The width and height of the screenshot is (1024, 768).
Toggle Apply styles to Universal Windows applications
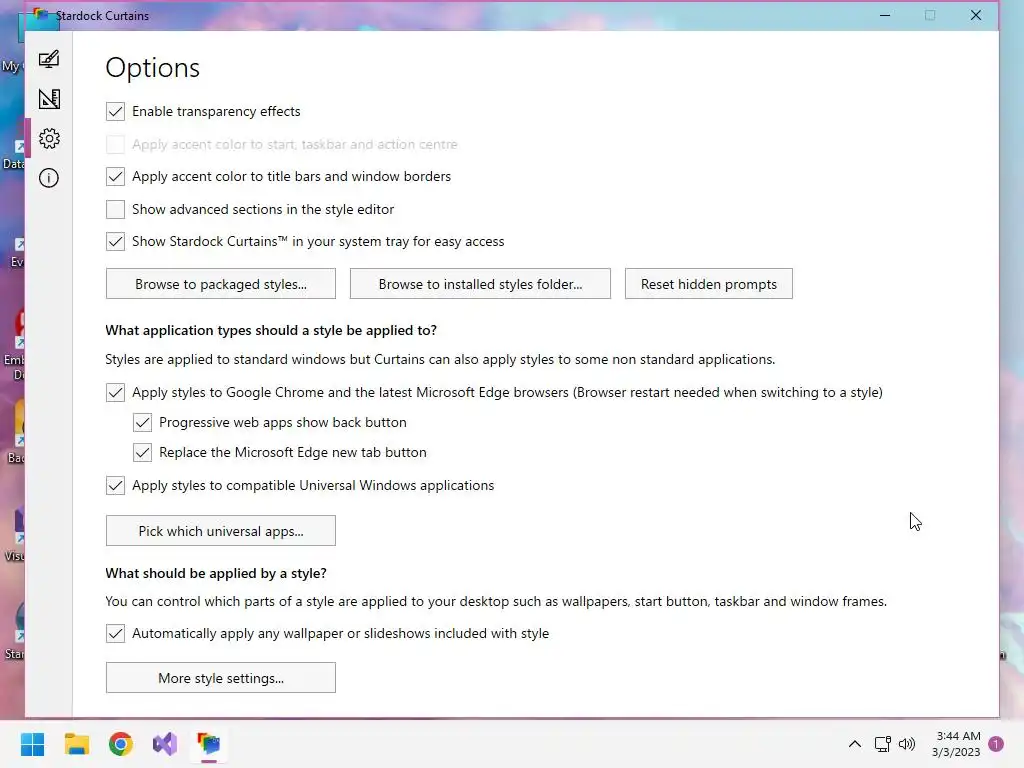coord(116,485)
